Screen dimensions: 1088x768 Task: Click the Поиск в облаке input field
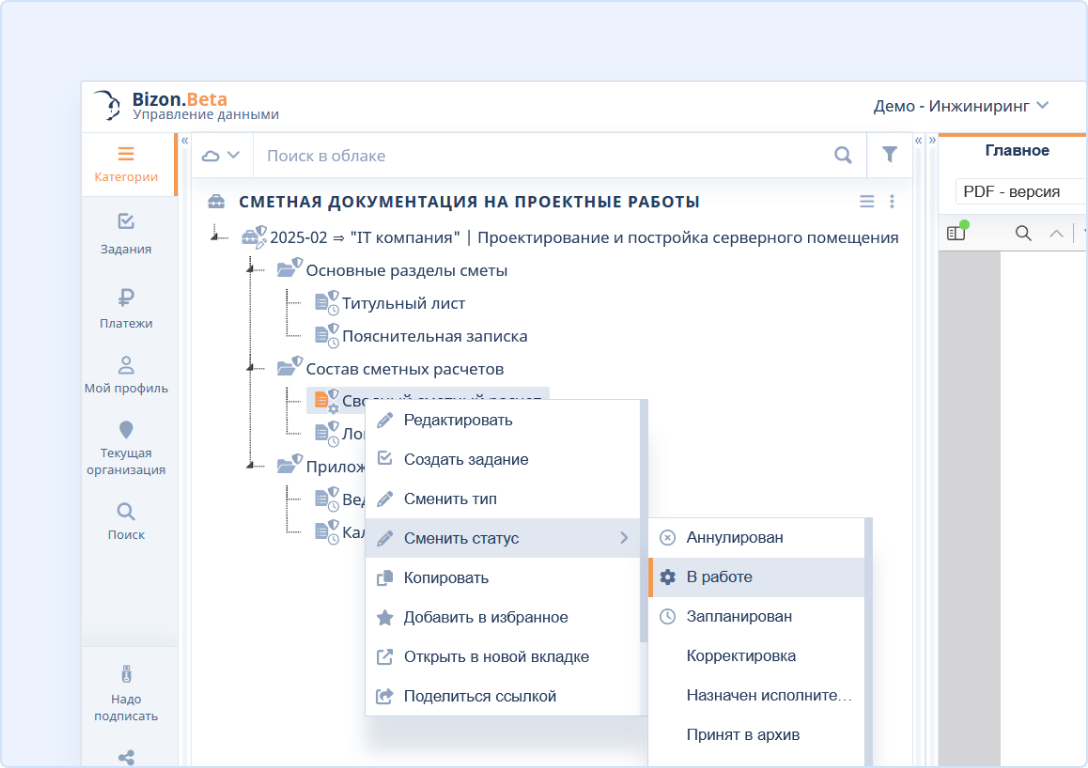point(540,155)
